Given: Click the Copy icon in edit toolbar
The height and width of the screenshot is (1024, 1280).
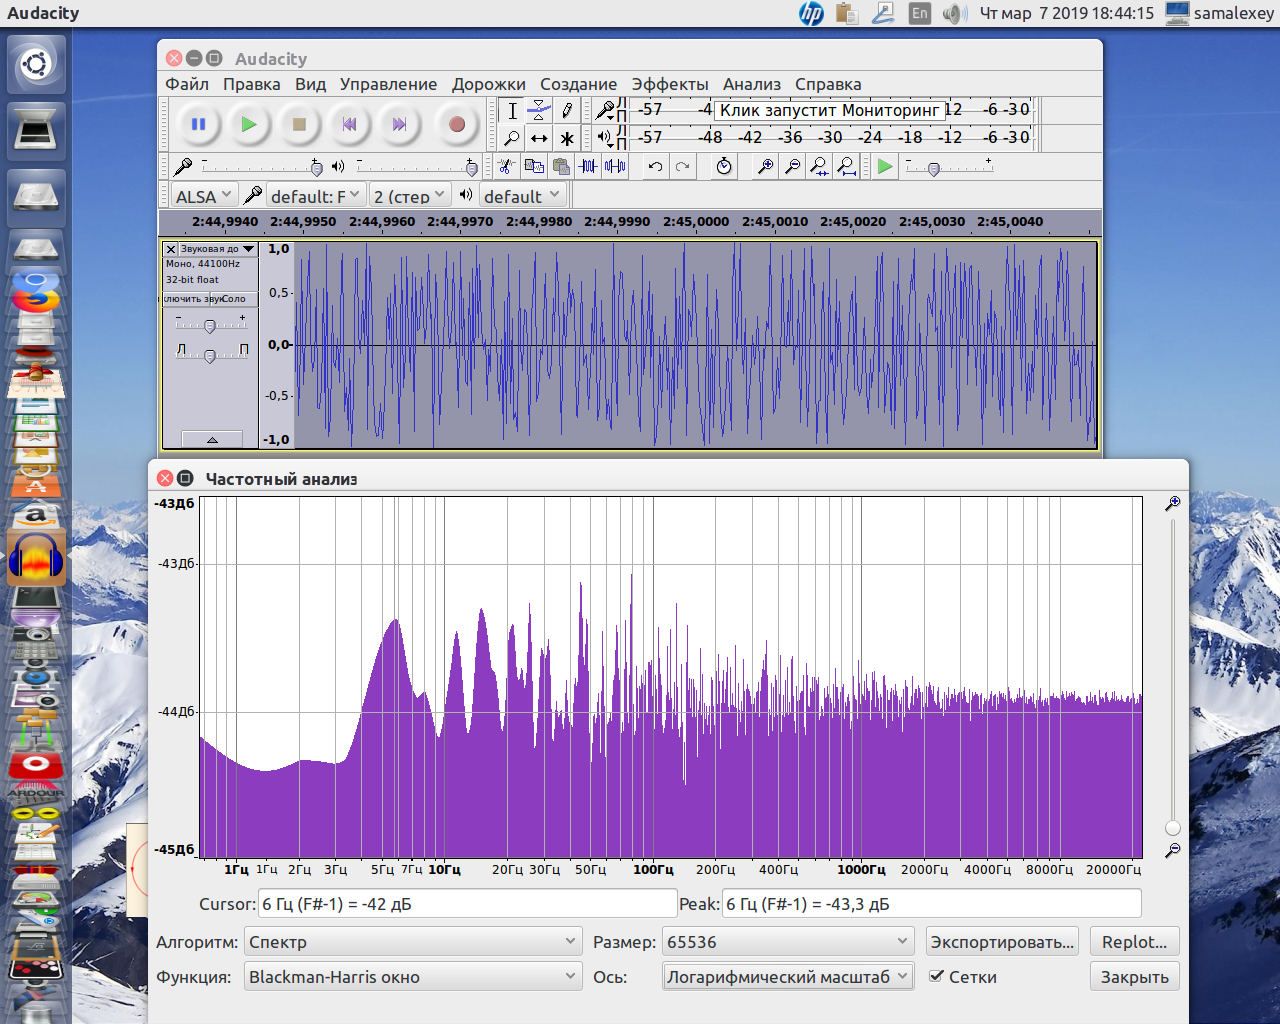Looking at the screenshot, I should click(x=534, y=167).
